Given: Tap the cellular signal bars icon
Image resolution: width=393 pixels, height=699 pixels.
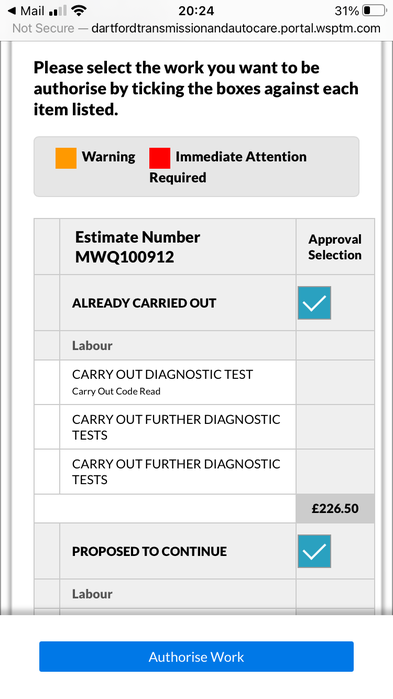Looking at the screenshot, I should click(x=58, y=10).
